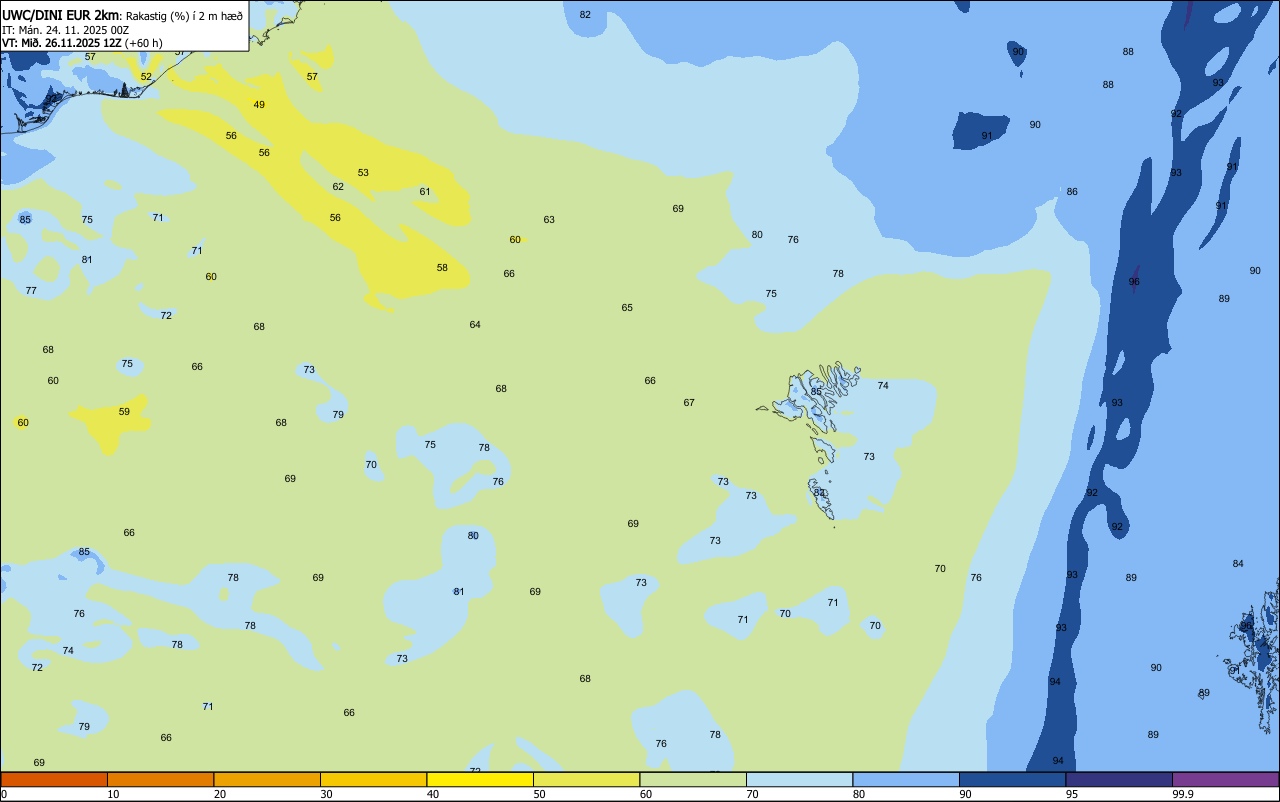Viewport: 1280px width, 802px height.
Task: Click the humidity value 62 on the map
Action: coord(338,187)
